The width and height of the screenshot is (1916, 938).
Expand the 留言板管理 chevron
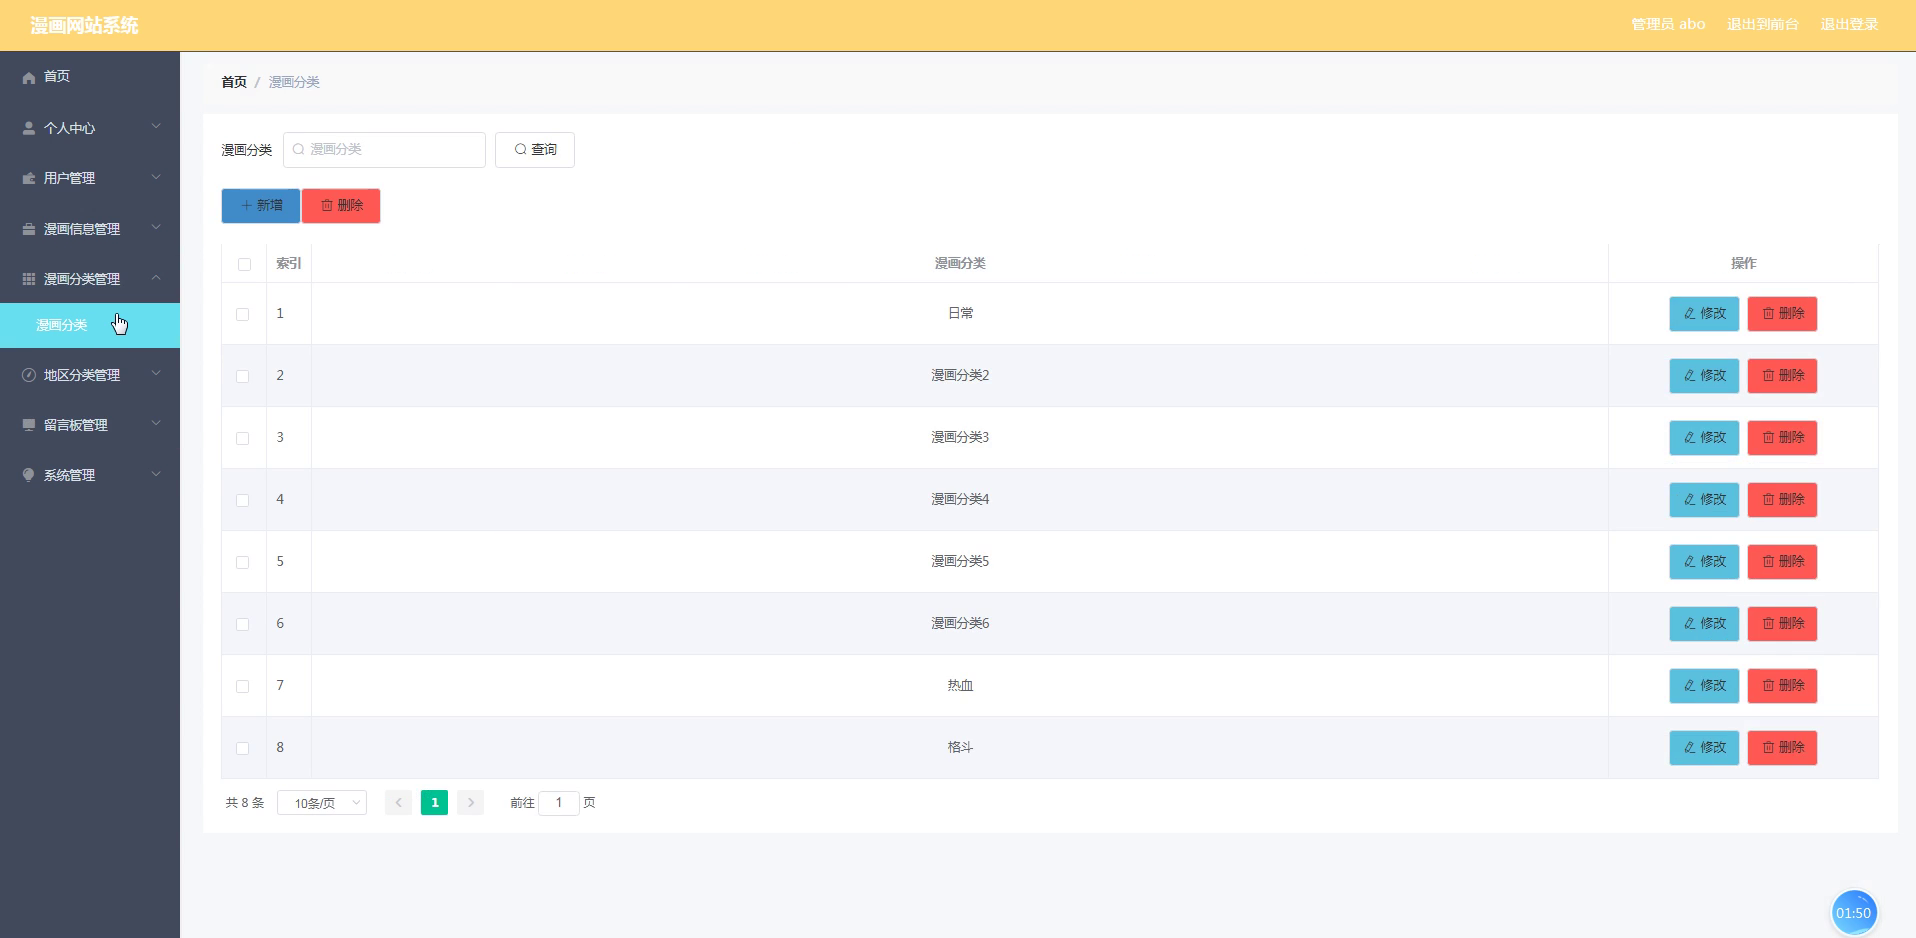click(x=156, y=424)
